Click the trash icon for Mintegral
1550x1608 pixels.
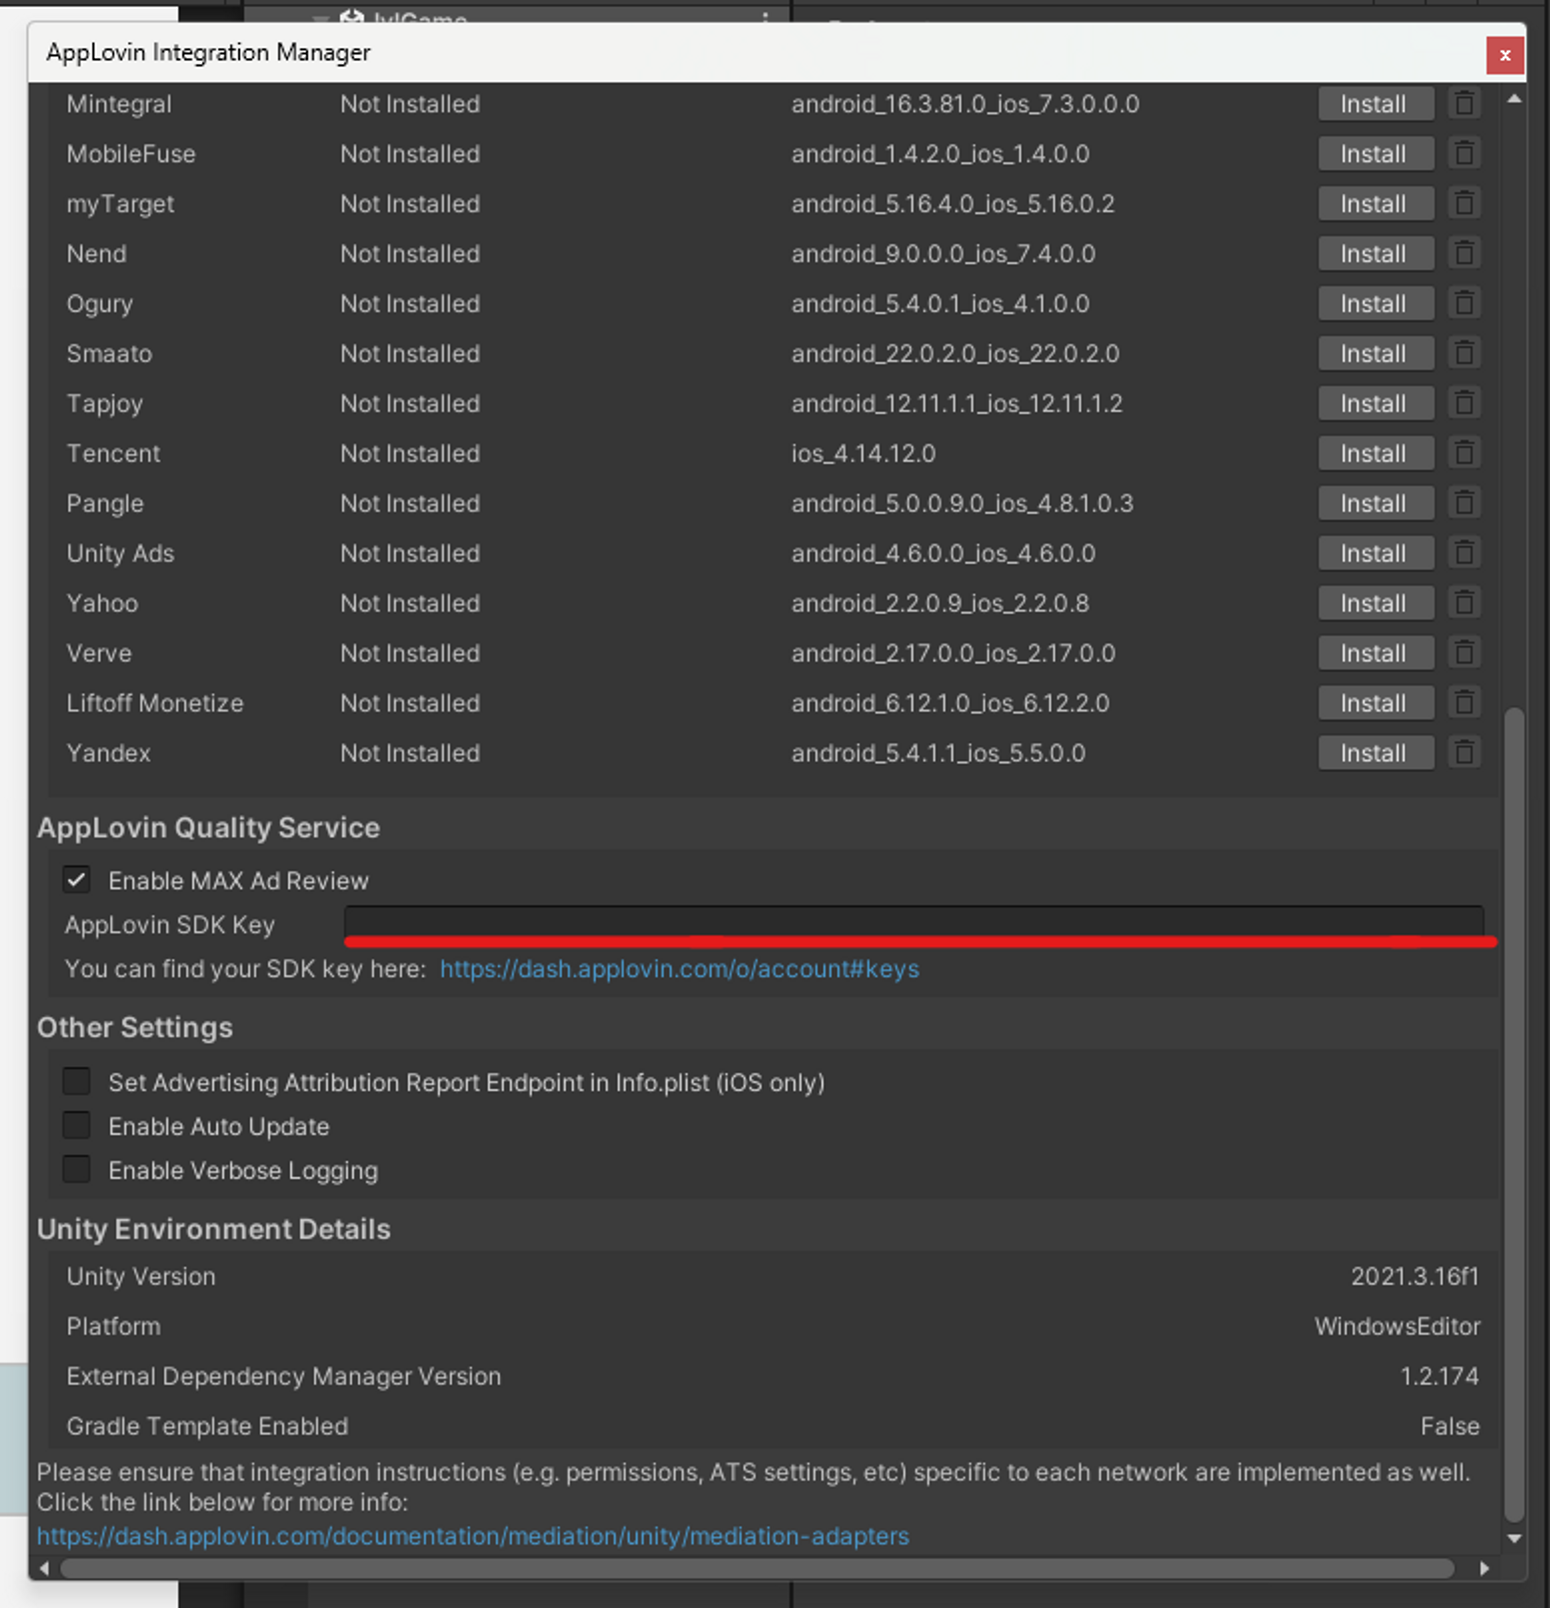1464,103
